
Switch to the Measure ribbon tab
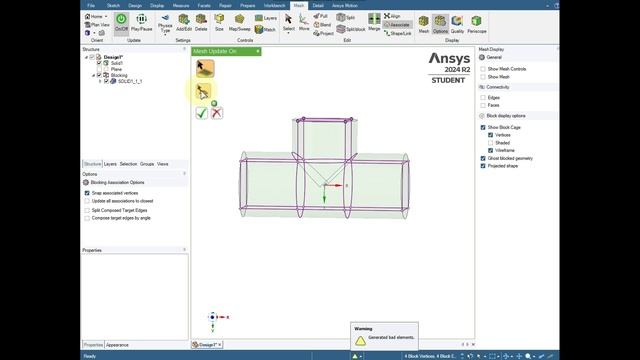pos(180,6)
